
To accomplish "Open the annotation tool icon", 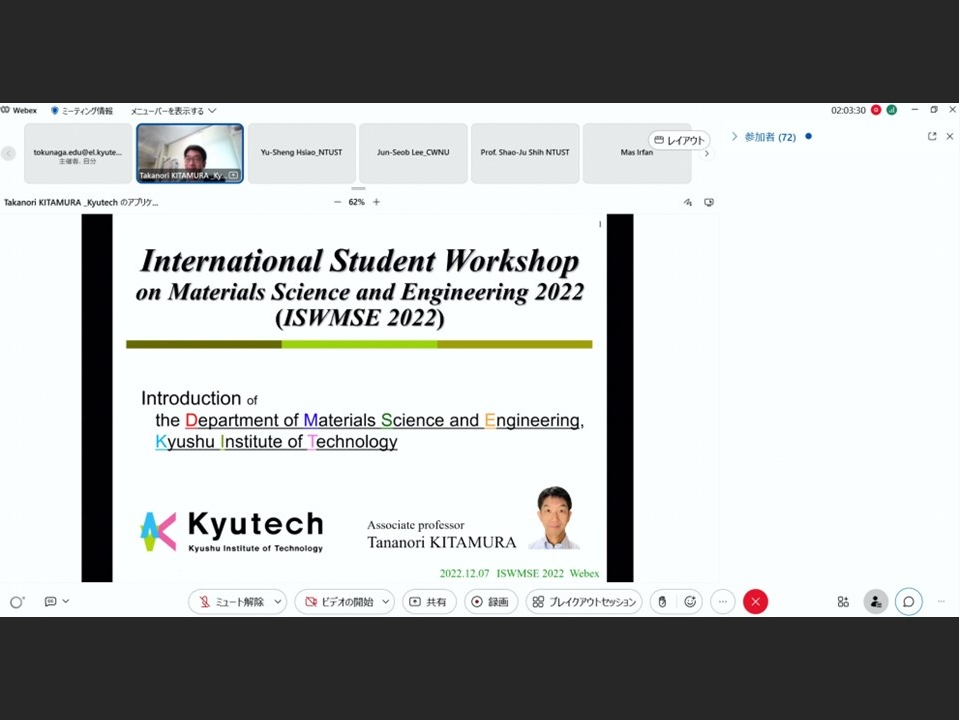I will tap(688, 203).
